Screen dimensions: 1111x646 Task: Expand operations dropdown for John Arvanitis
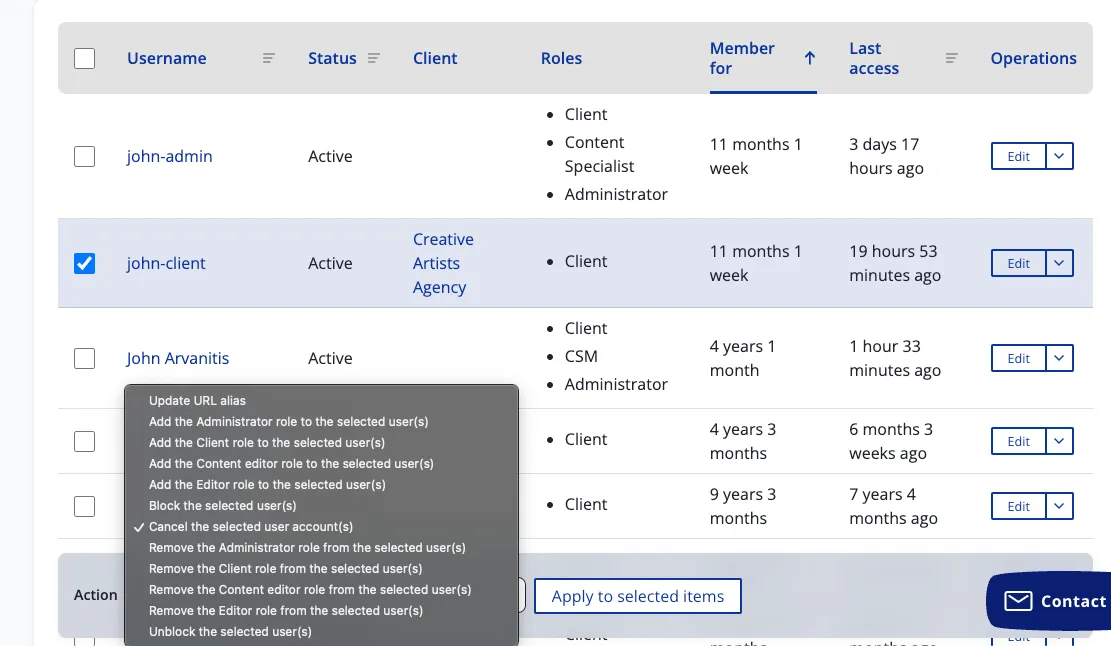[1059, 358]
